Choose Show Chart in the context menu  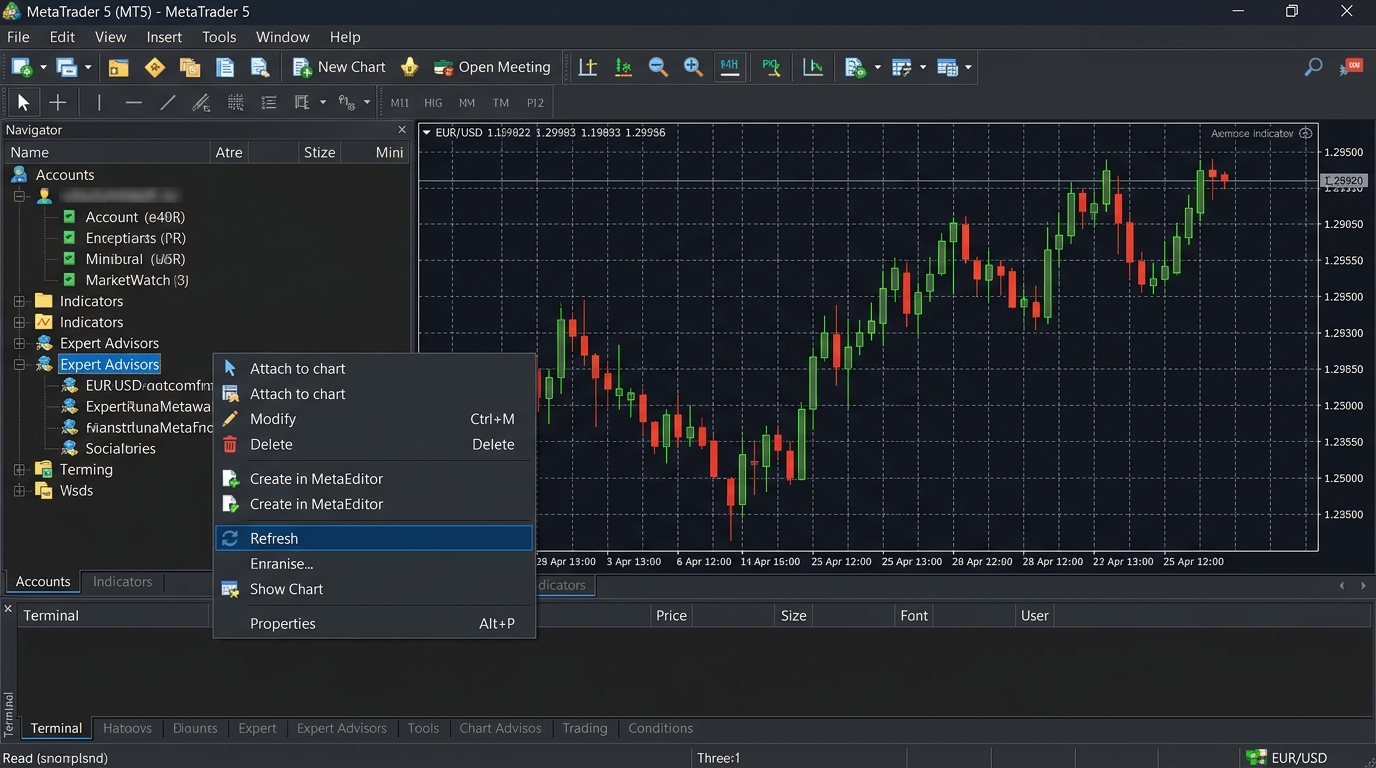pos(375,589)
